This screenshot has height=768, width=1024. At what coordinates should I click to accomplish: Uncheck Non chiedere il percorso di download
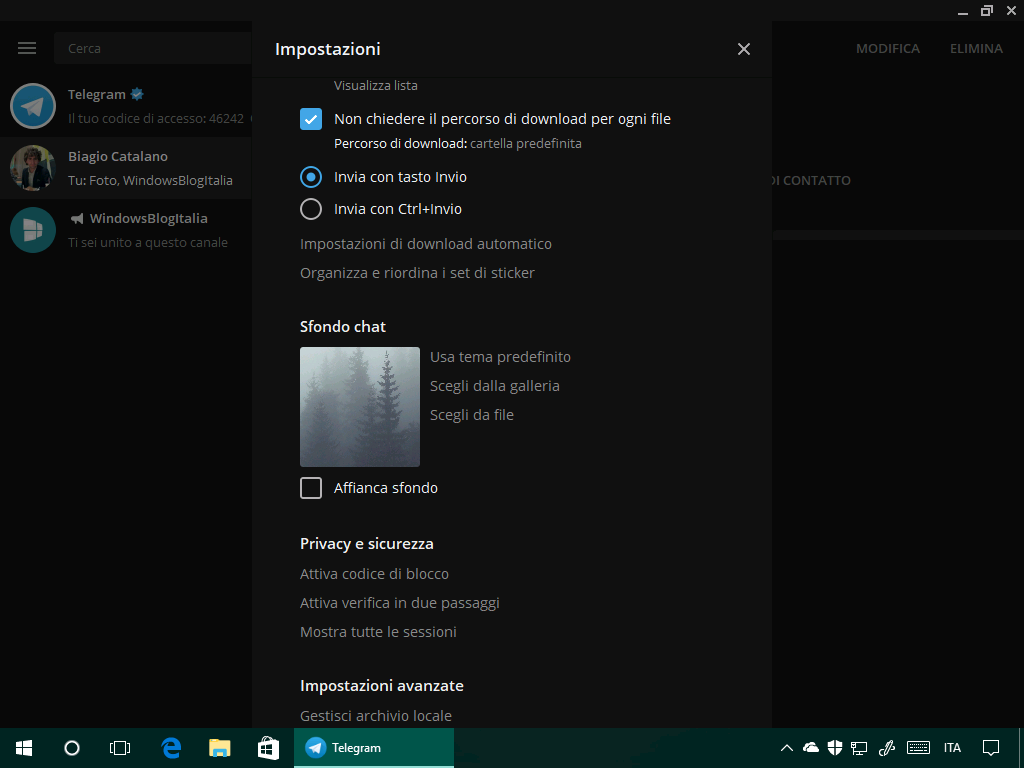(x=311, y=119)
